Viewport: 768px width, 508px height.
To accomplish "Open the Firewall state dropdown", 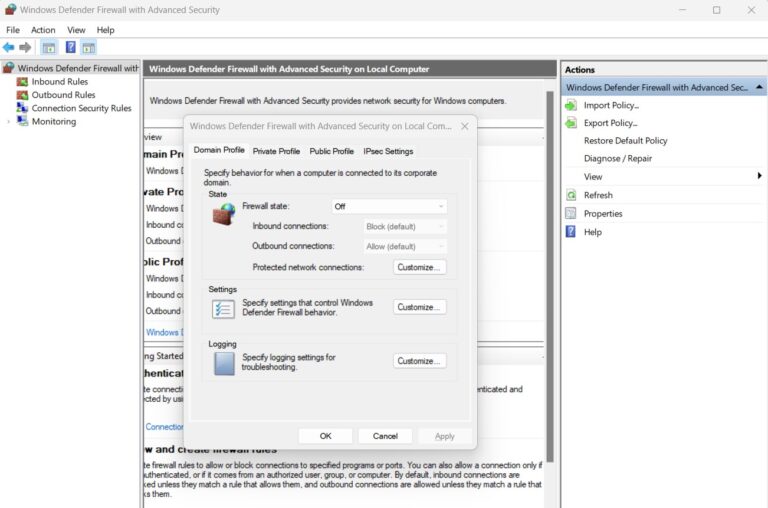I will tap(389, 207).
